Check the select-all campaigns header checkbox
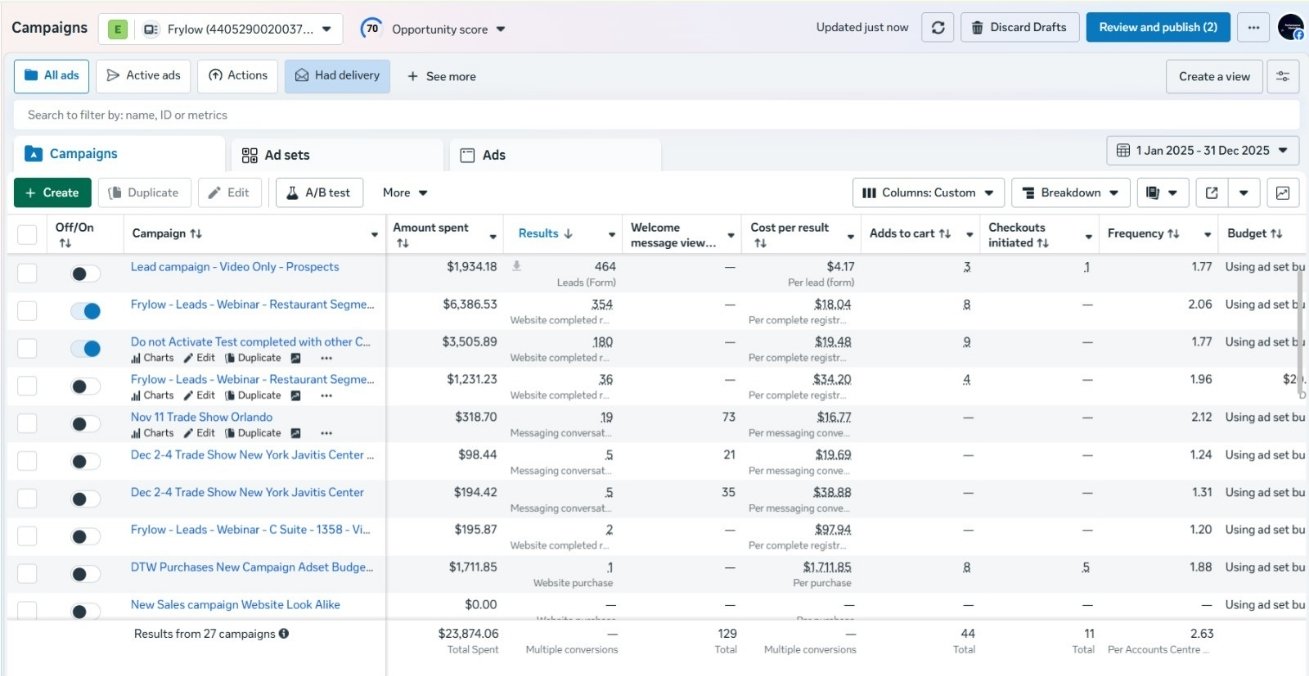Viewport: 1309px width, 676px height. pyautogui.click(x=27, y=235)
